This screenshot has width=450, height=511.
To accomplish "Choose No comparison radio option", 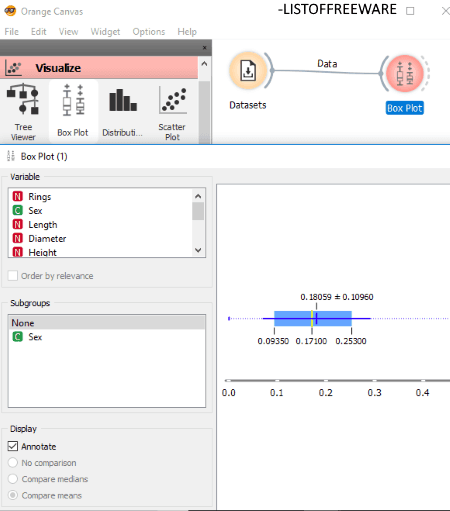I will pyautogui.click(x=13, y=463).
